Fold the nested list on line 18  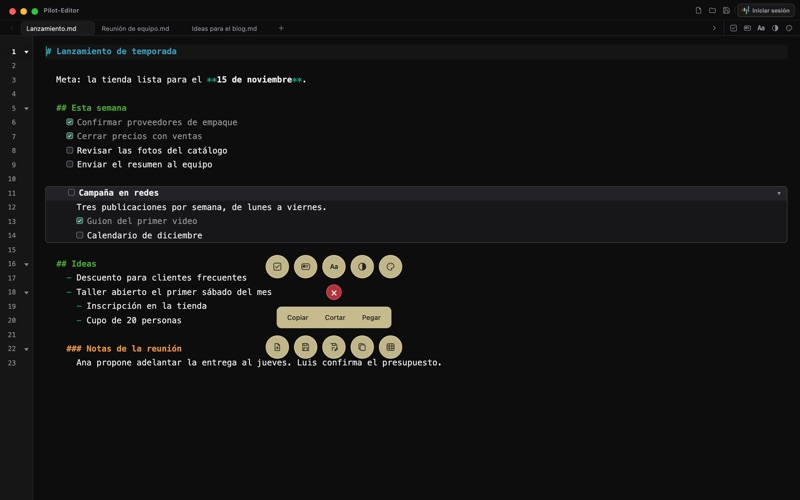point(27,292)
